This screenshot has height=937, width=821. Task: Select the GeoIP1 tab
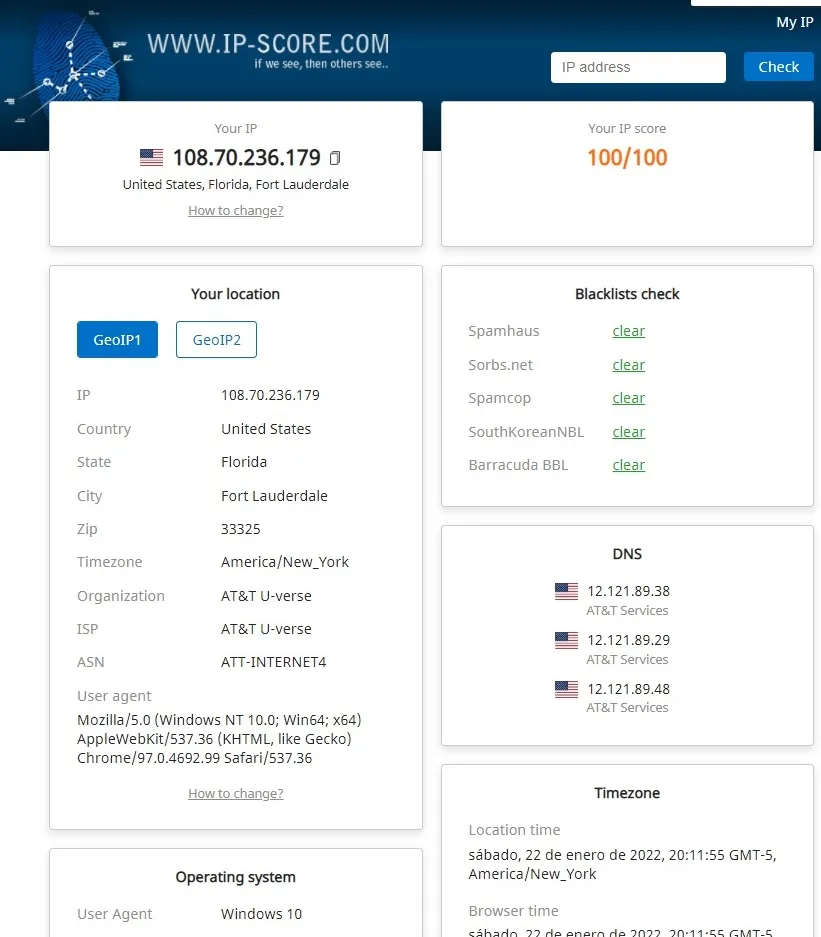coord(117,339)
